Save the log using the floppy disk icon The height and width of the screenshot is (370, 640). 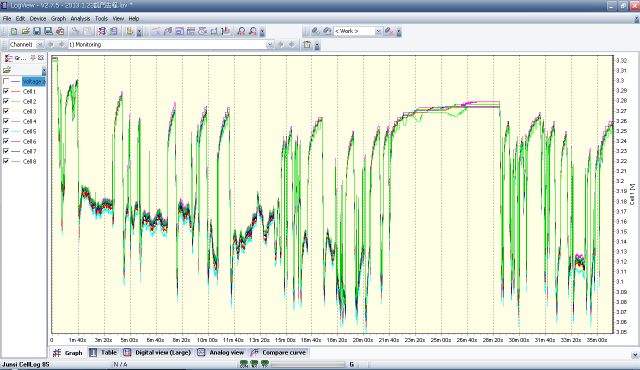(x=37, y=31)
